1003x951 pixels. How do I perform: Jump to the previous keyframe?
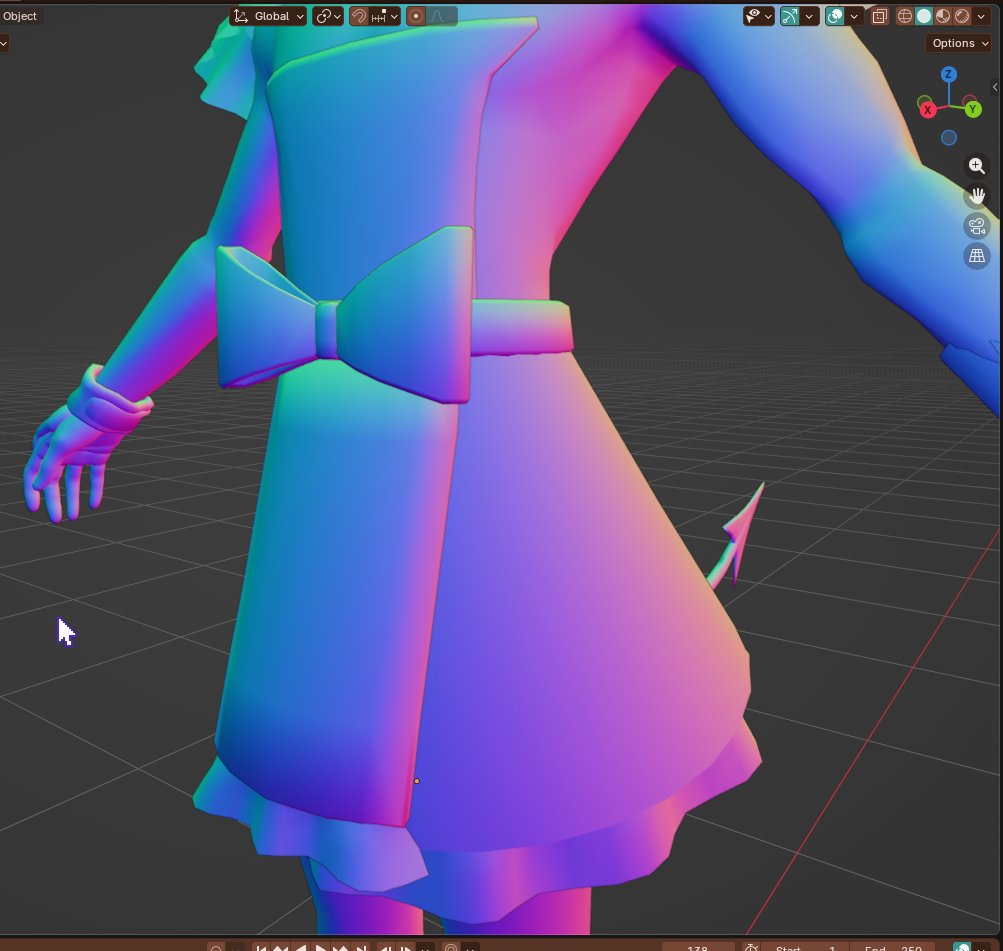point(280,947)
